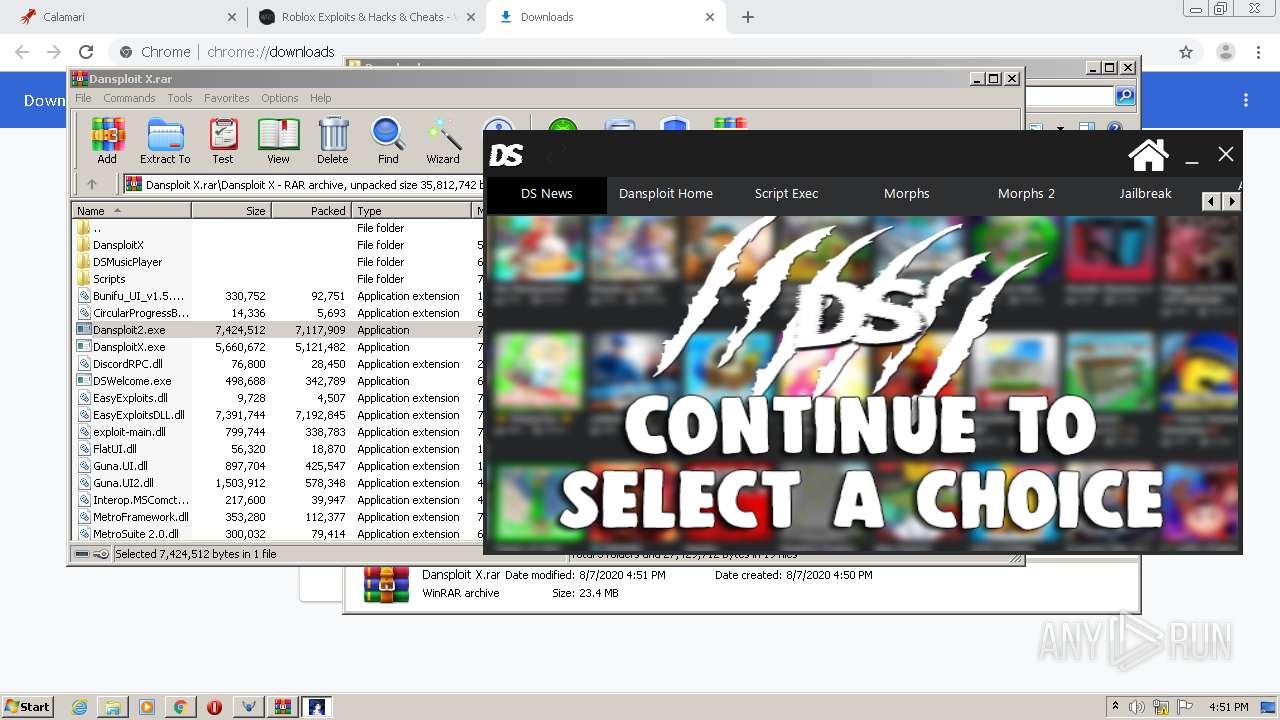1280x720 pixels.
Task: Open WinRAR File menu
Action: [x=83, y=98]
